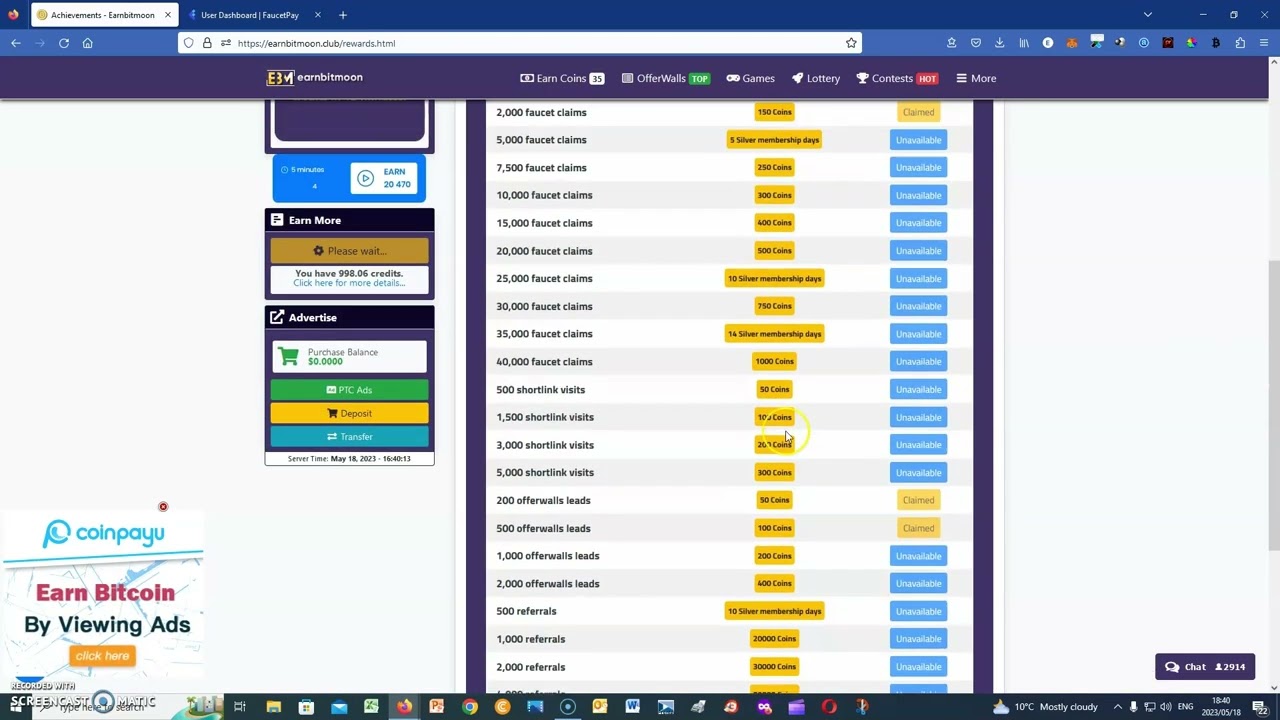Open Google Chrome from the taskbar
Viewport: 1280px width, 720px height.
pyautogui.click(x=470, y=707)
